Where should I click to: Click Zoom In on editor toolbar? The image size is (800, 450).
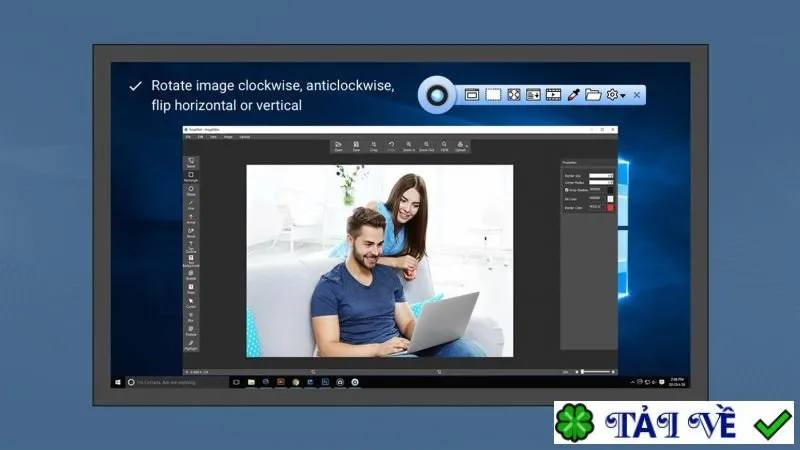pos(409,146)
